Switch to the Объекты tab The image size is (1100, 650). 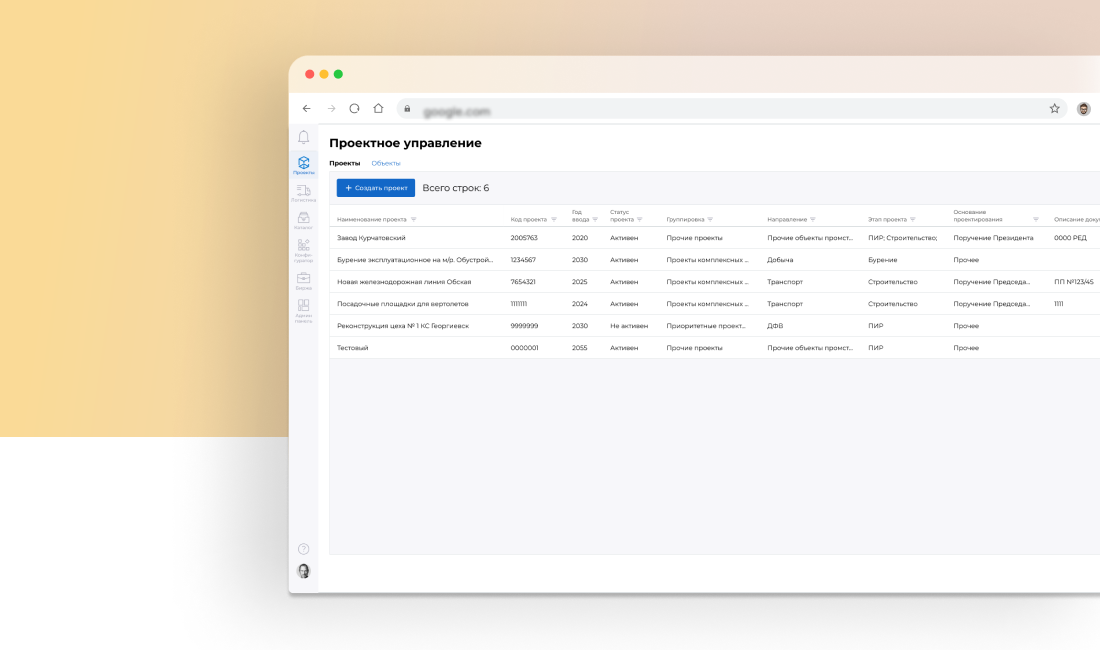[x=386, y=162]
